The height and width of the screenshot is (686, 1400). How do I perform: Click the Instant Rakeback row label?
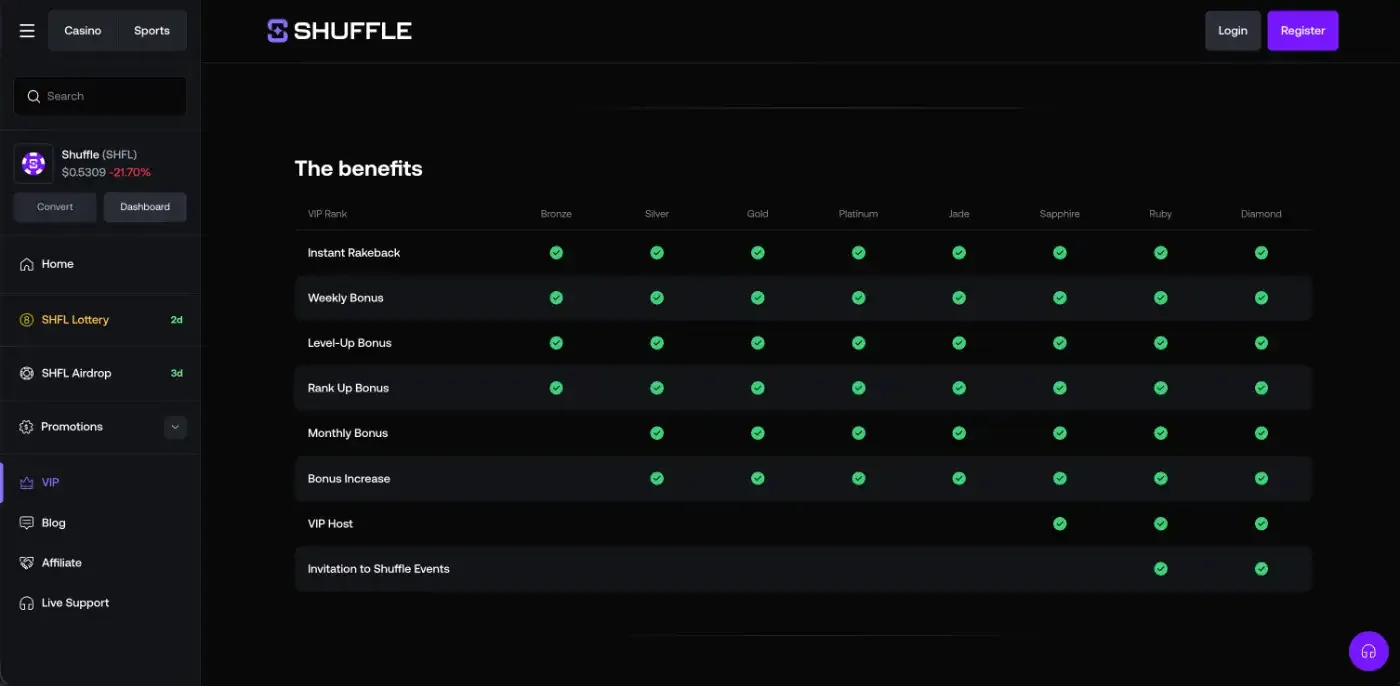(x=354, y=253)
